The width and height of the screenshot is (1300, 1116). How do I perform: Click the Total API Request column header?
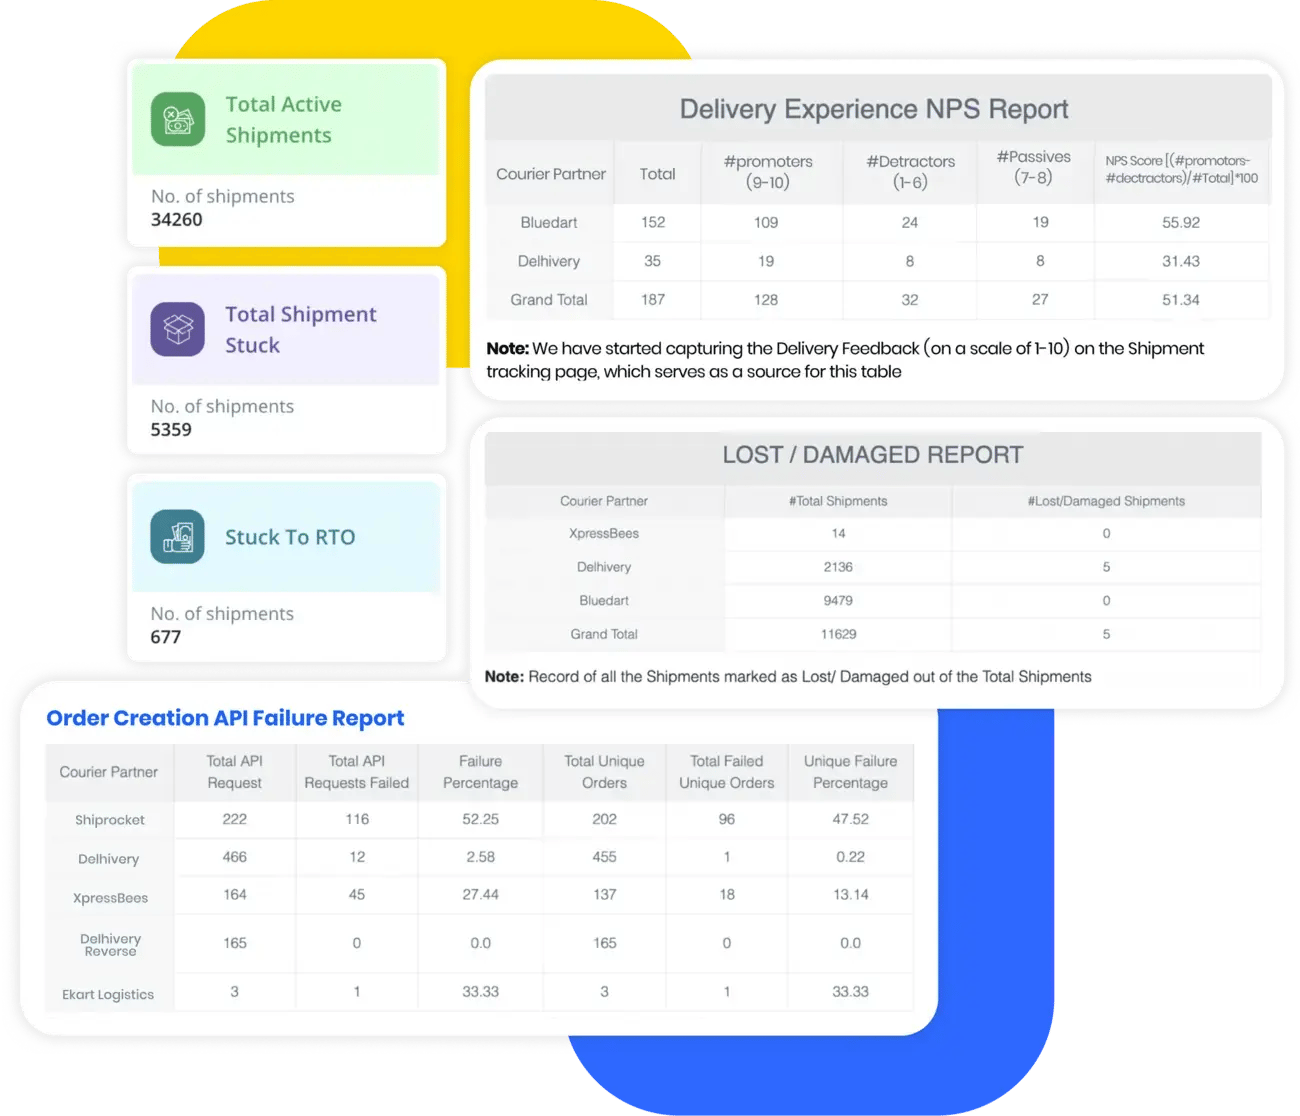coord(234,772)
